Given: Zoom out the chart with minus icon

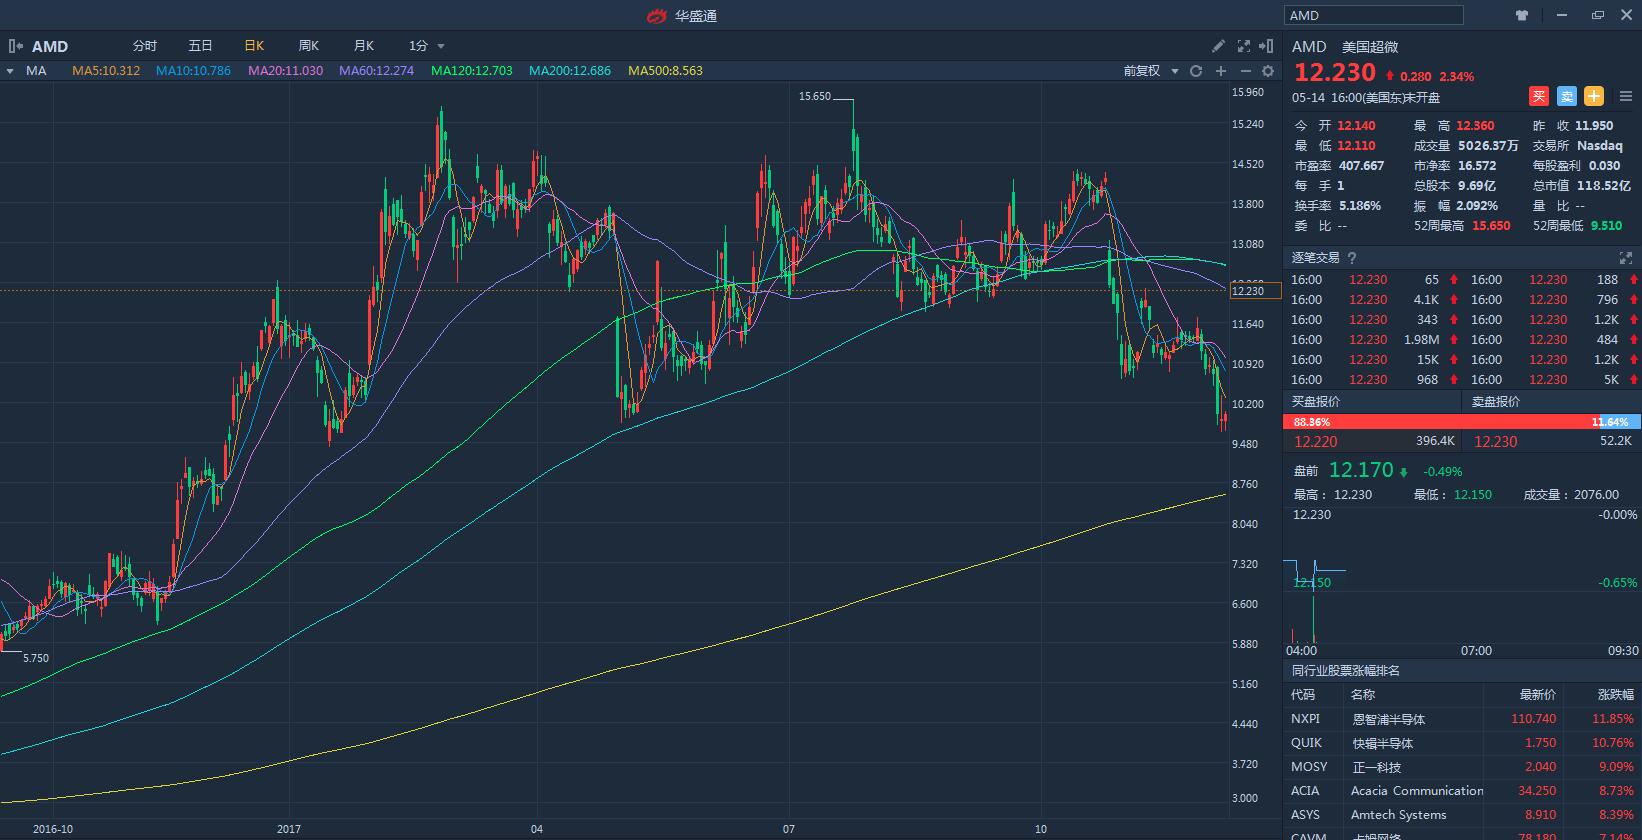Looking at the screenshot, I should pos(1245,71).
